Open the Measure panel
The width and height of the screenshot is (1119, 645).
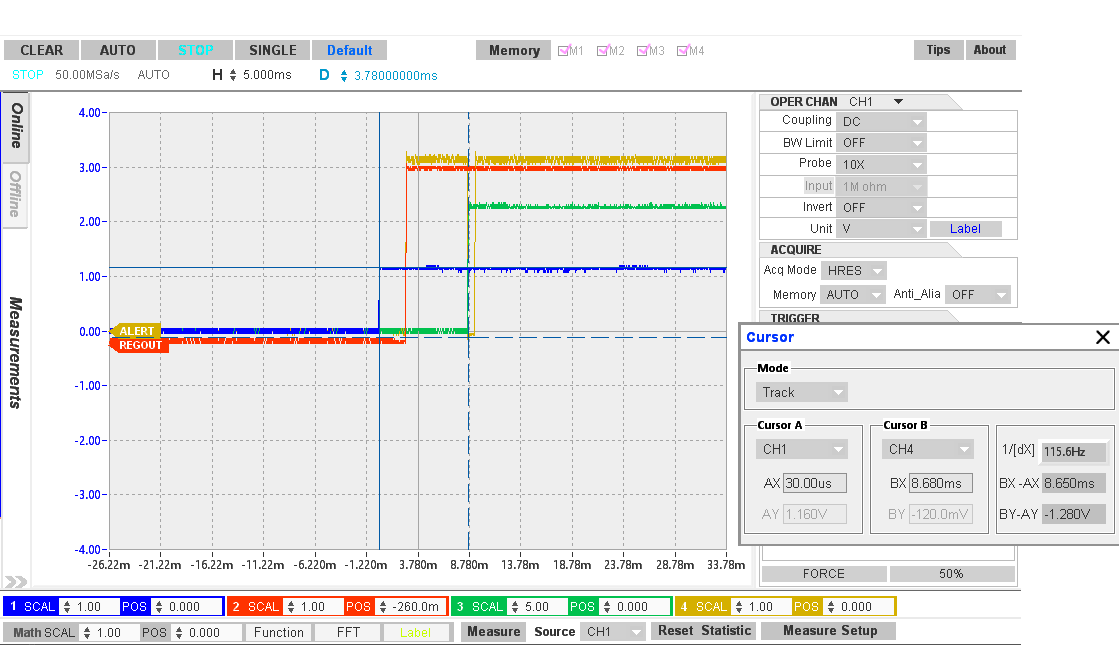click(x=492, y=631)
